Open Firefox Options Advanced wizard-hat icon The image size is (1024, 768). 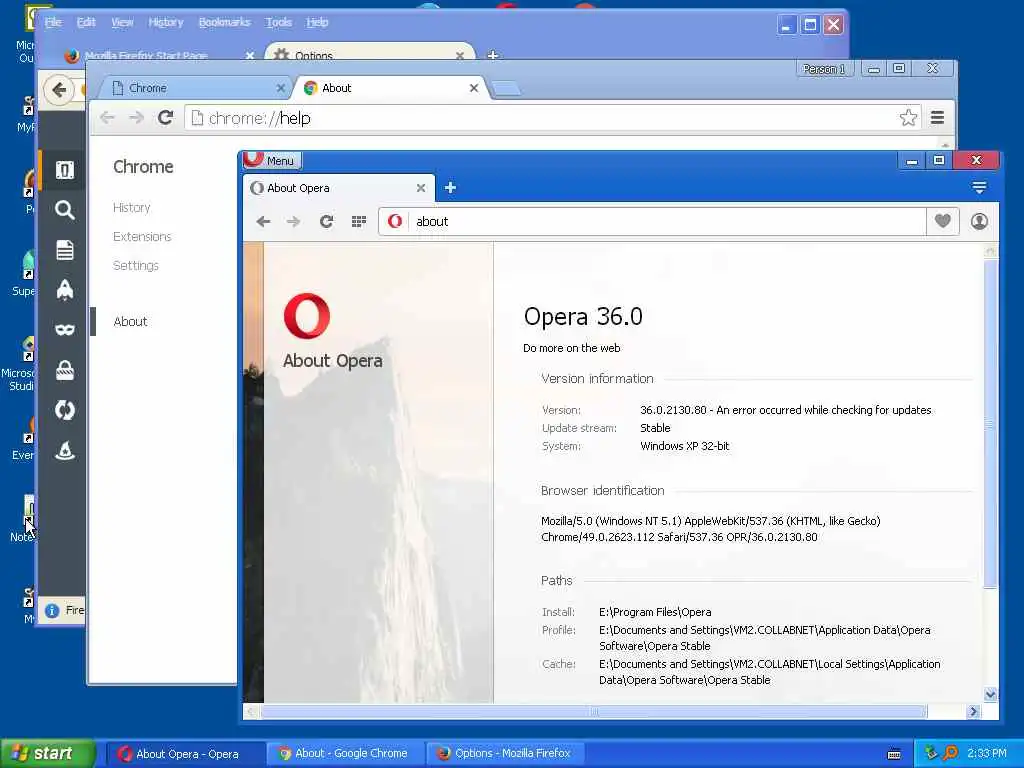64,451
